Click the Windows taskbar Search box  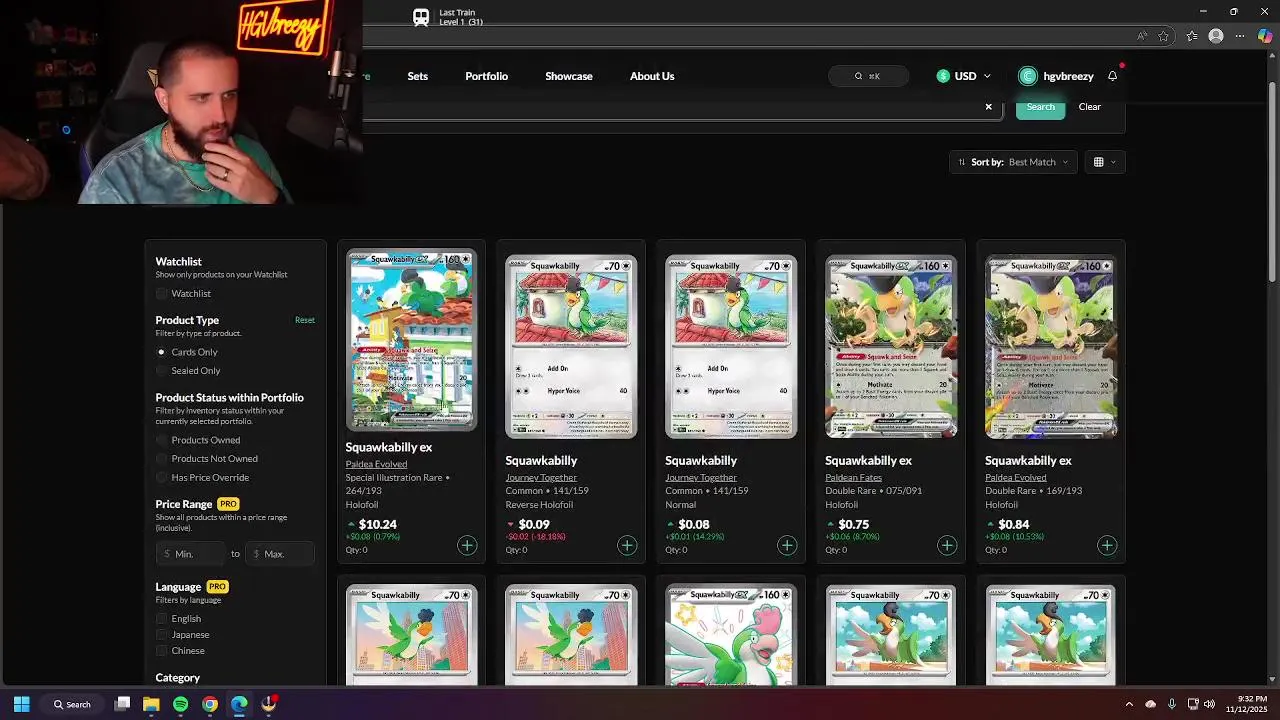(72, 704)
